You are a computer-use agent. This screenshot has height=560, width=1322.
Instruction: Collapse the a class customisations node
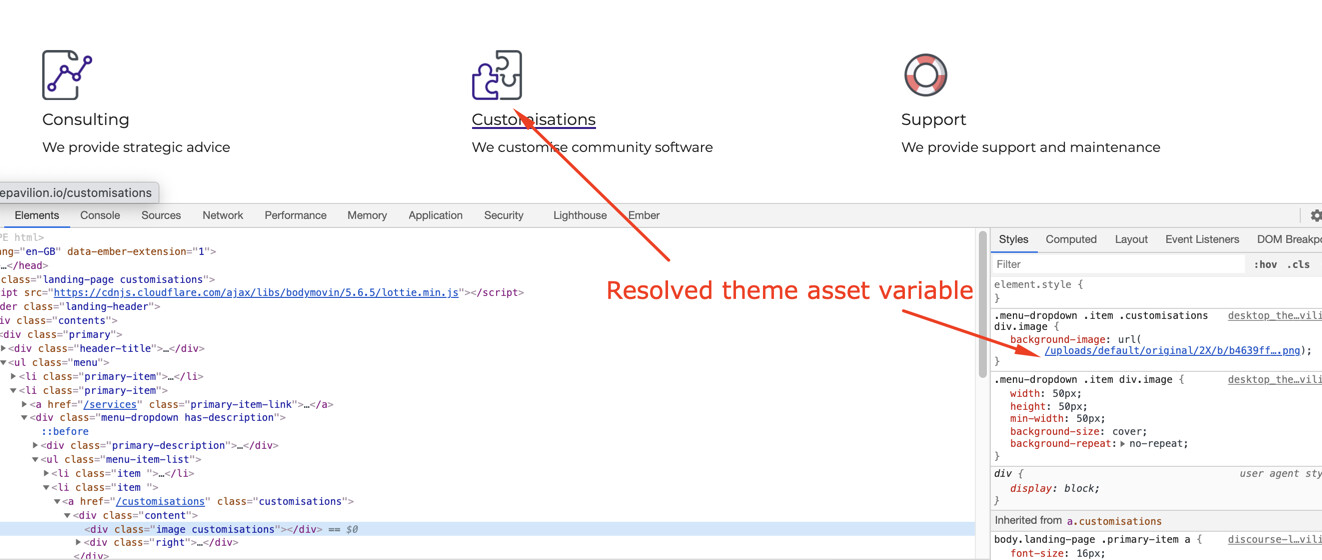pyautogui.click(x=58, y=502)
